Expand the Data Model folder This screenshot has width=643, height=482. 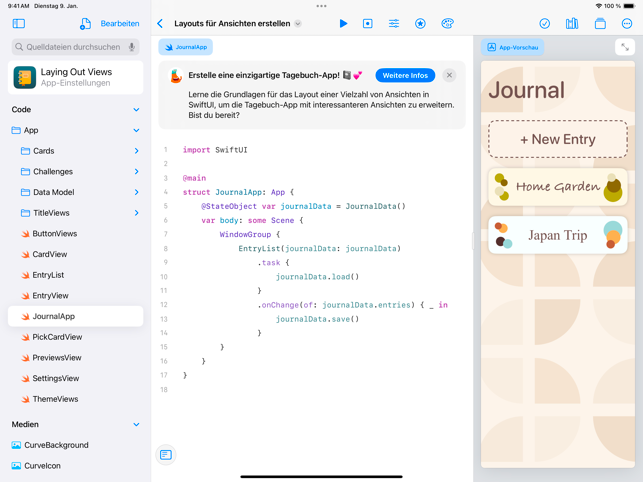pyautogui.click(x=136, y=192)
